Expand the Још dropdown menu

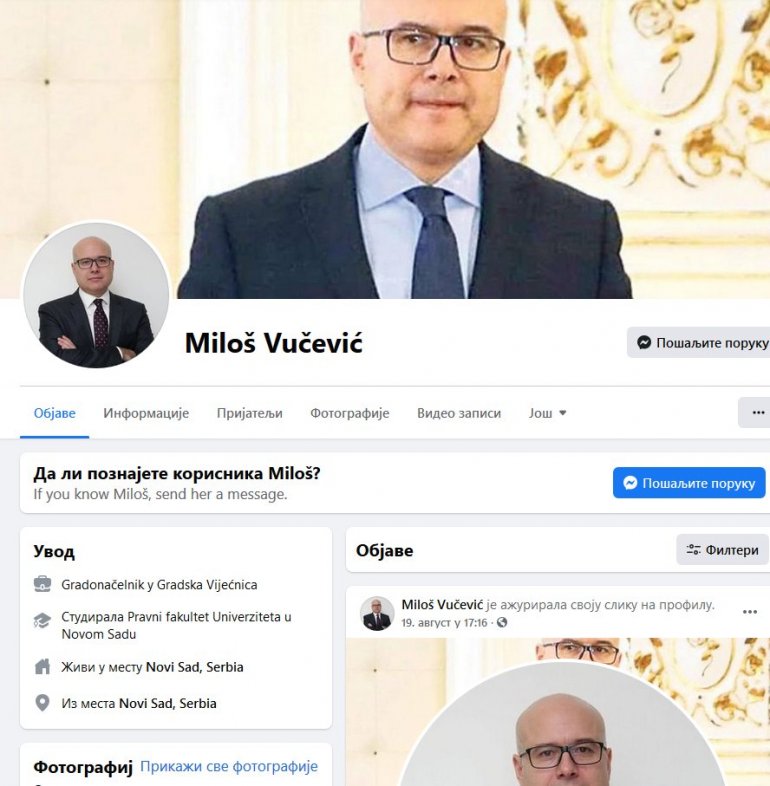click(x=547, y=413)
